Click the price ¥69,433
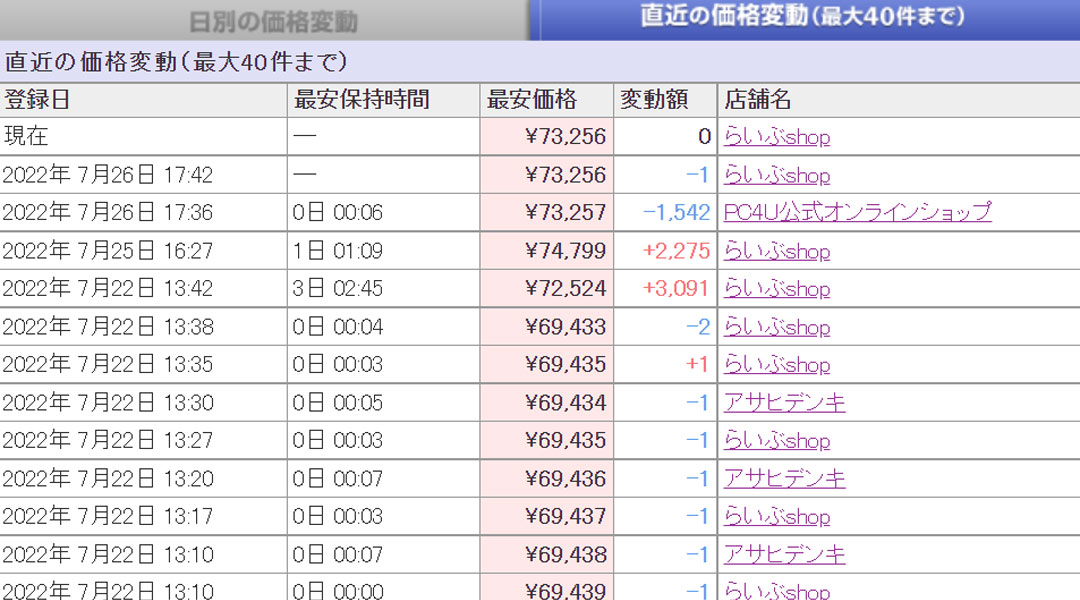This screenshot has width=1080, height=600. pyautogui.click(x=565, y=327)
